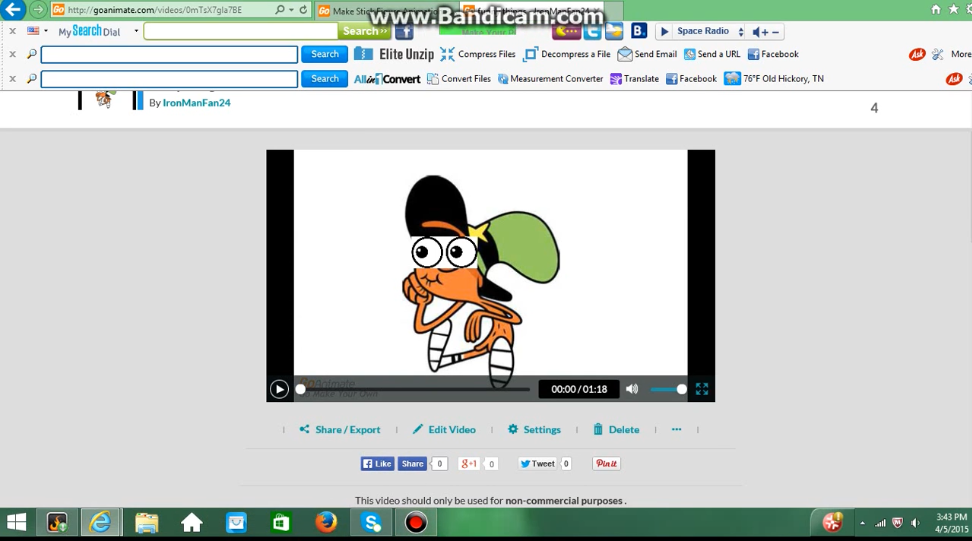This screenshot has width=972, height=541.
Task: Open the Windows Start button
Action: click(x=16, y=523)
